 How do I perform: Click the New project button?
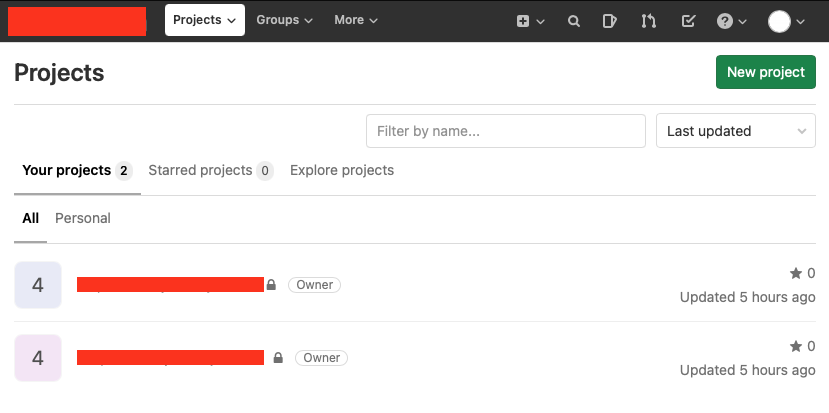(x=765, y=72)
